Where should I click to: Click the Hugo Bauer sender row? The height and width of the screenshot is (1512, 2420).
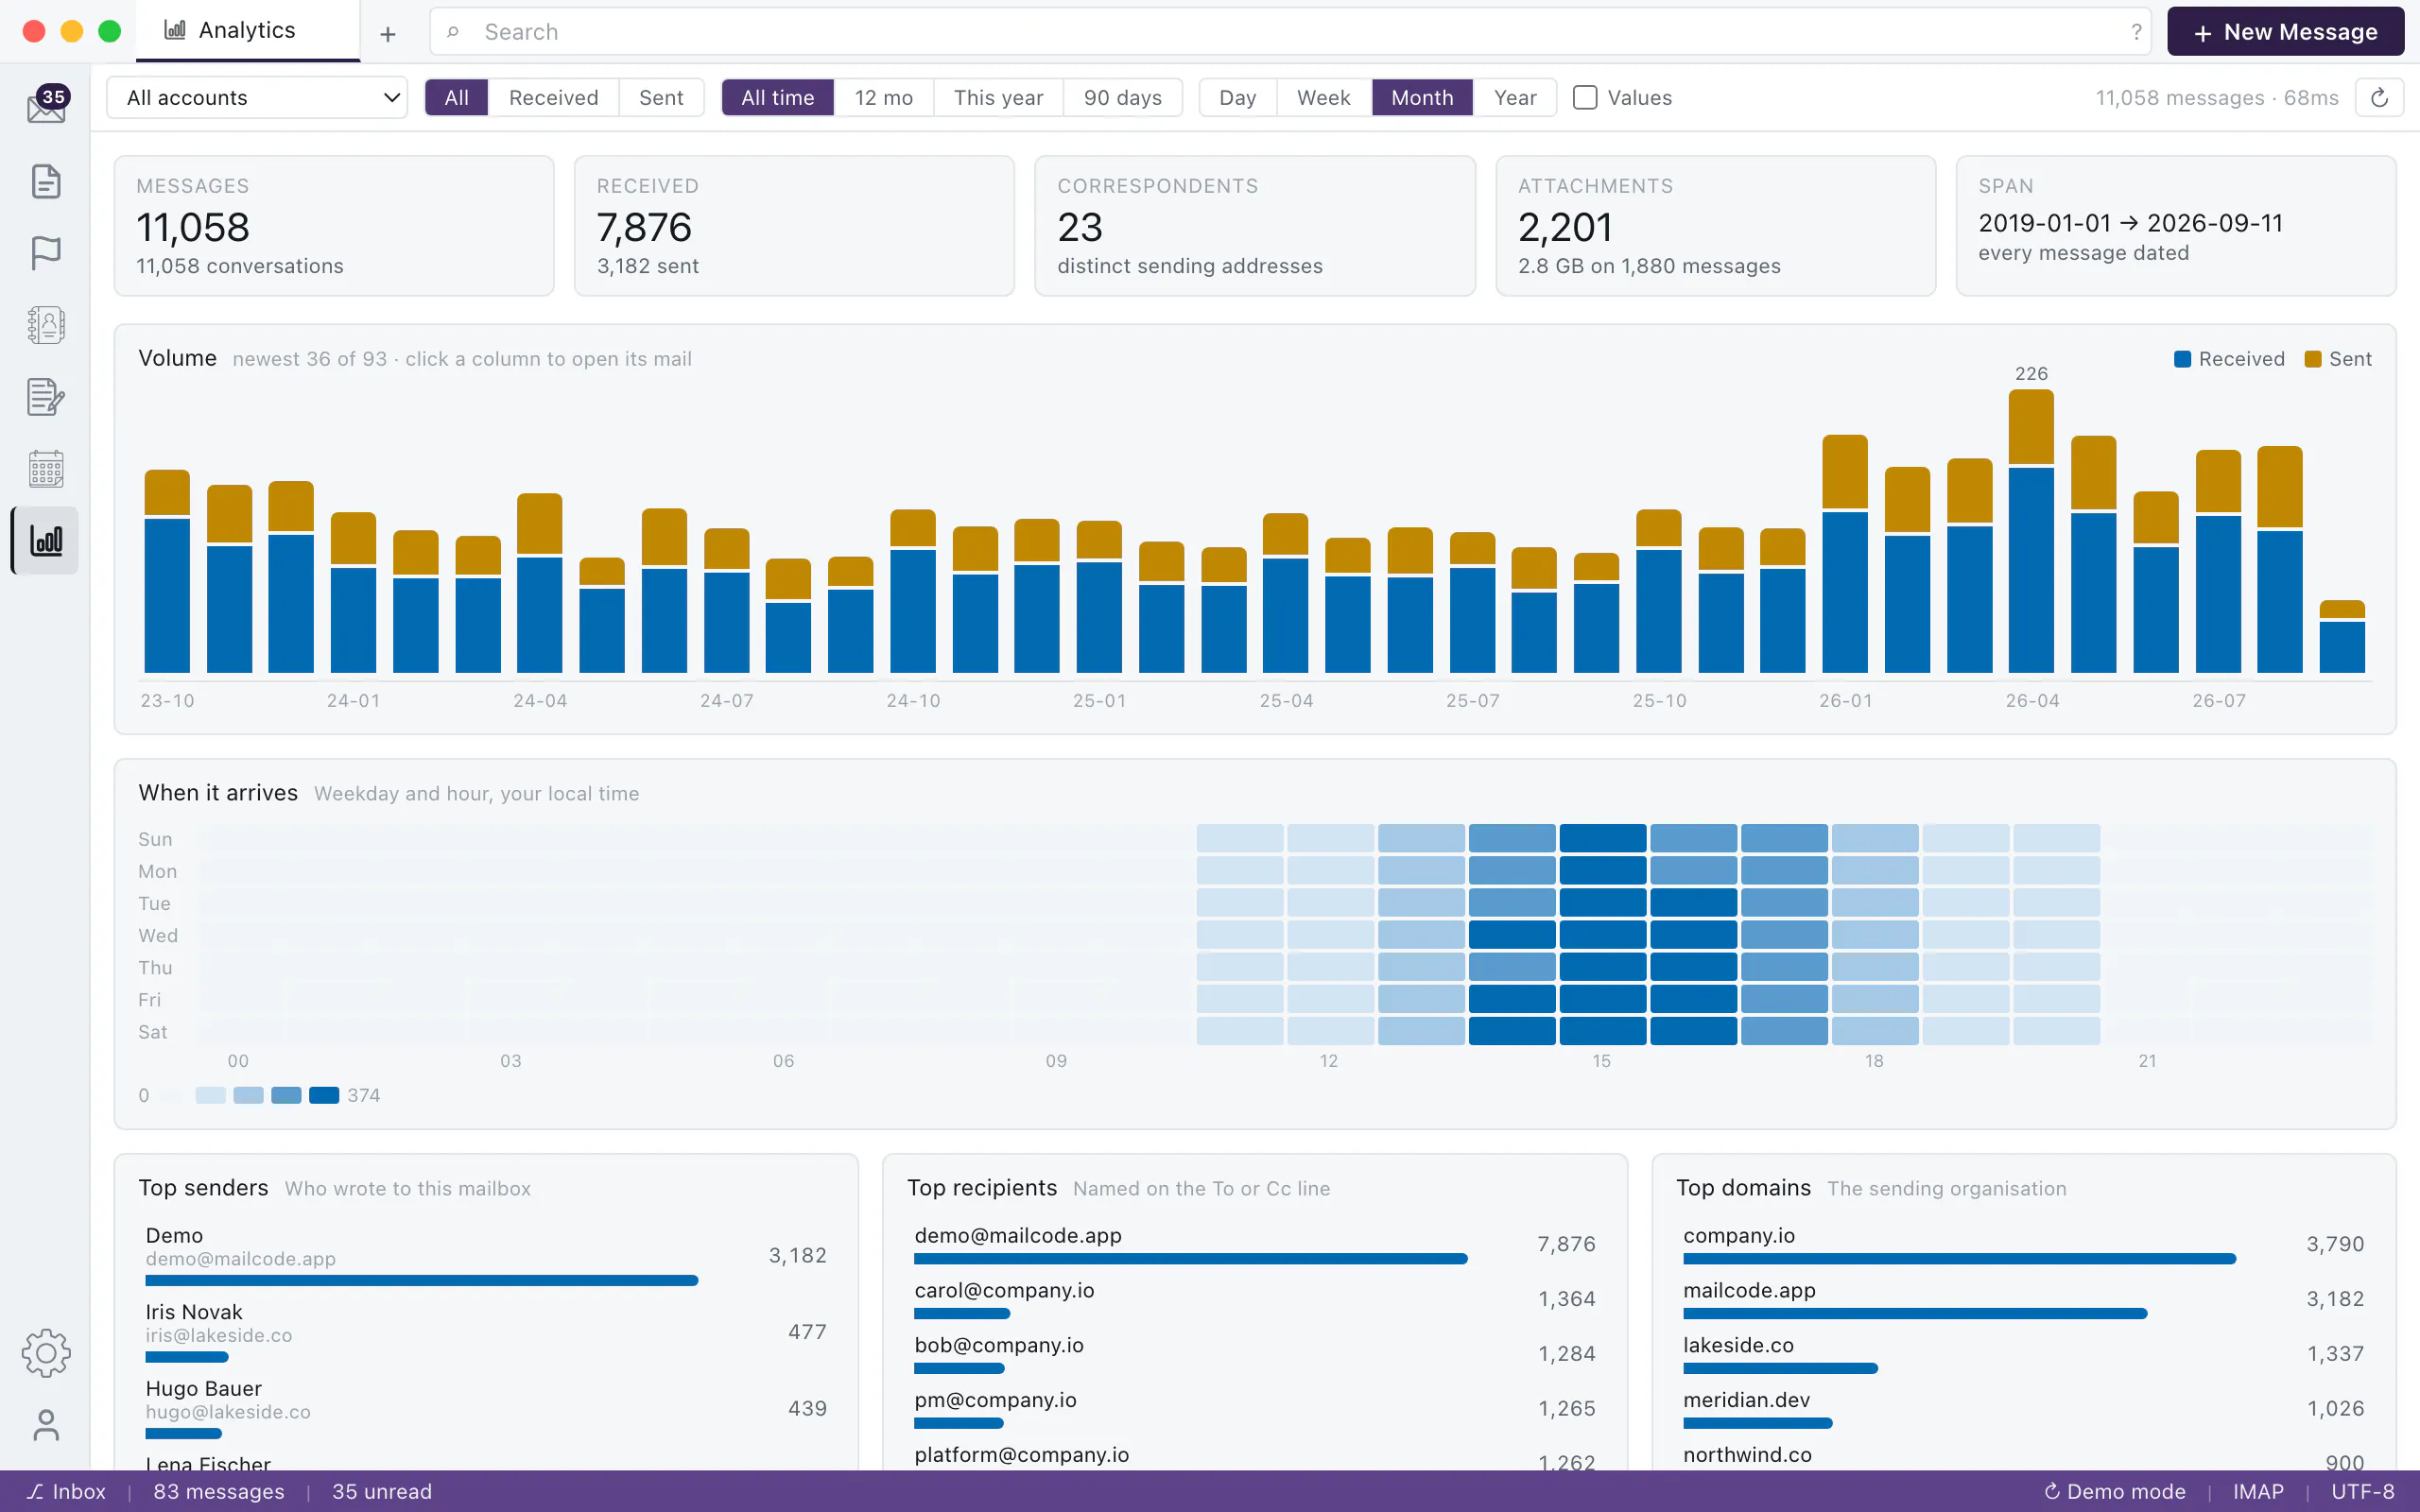pos(486,1409)
